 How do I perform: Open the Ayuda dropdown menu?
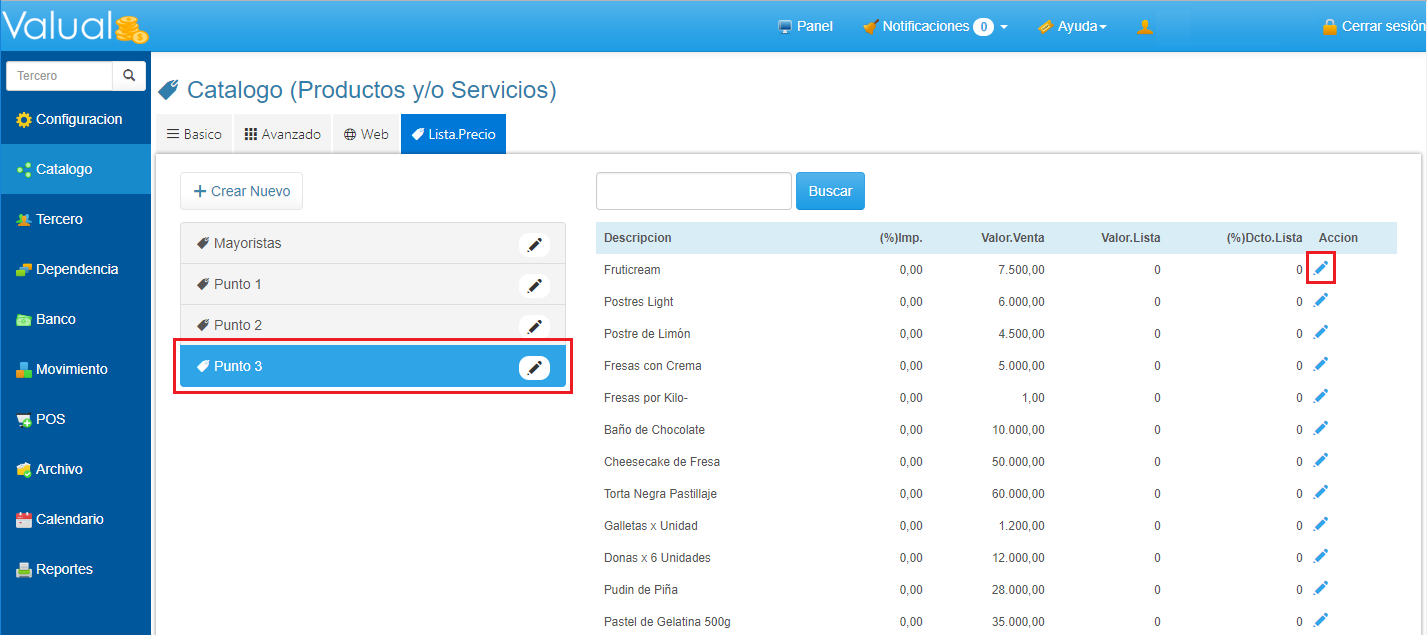point(1072,27)
